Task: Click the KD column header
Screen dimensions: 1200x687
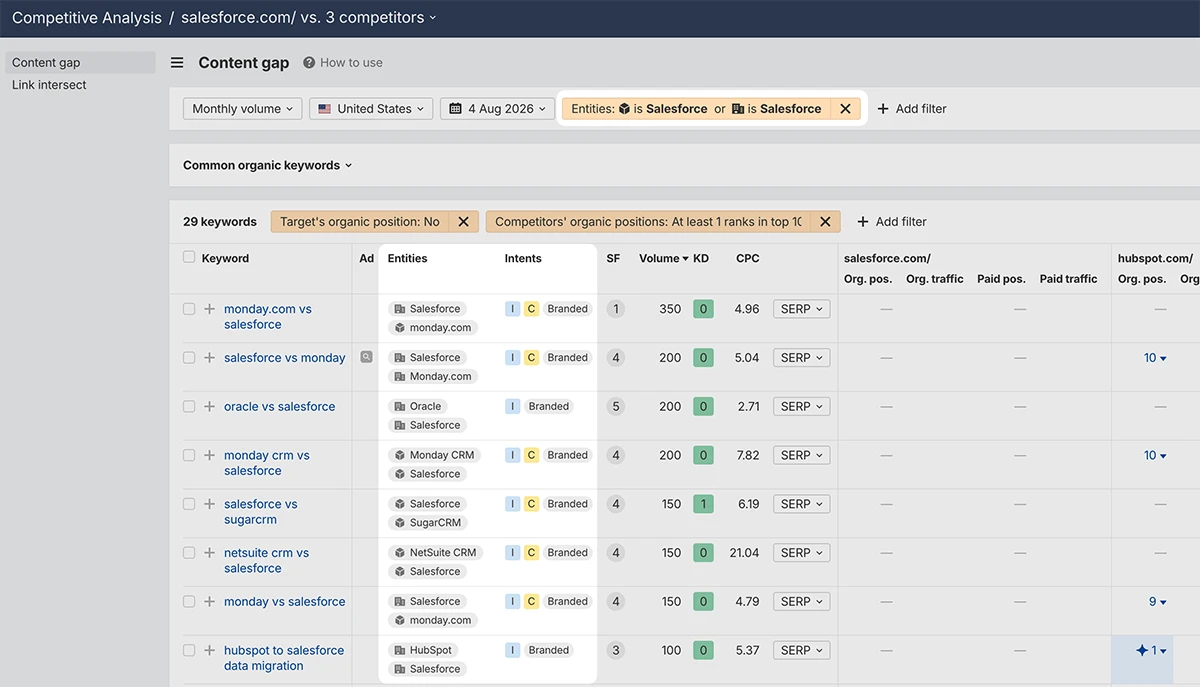Action: (x=701, y=258)
